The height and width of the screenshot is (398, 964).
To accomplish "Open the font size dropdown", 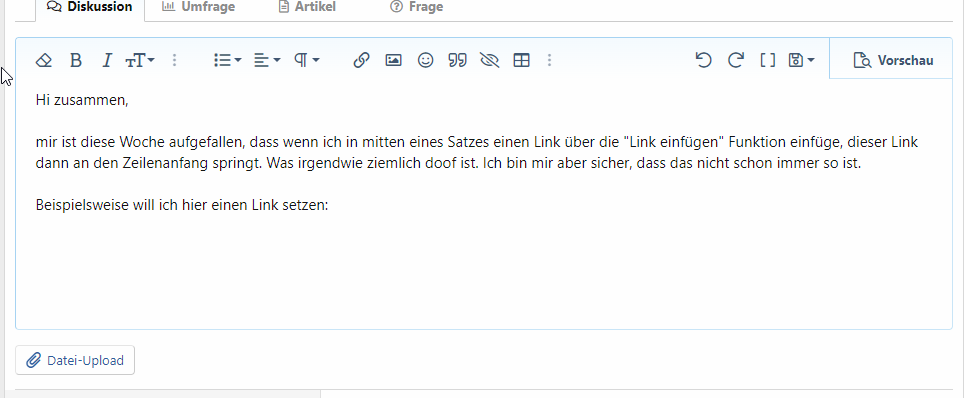I will 140,60.
